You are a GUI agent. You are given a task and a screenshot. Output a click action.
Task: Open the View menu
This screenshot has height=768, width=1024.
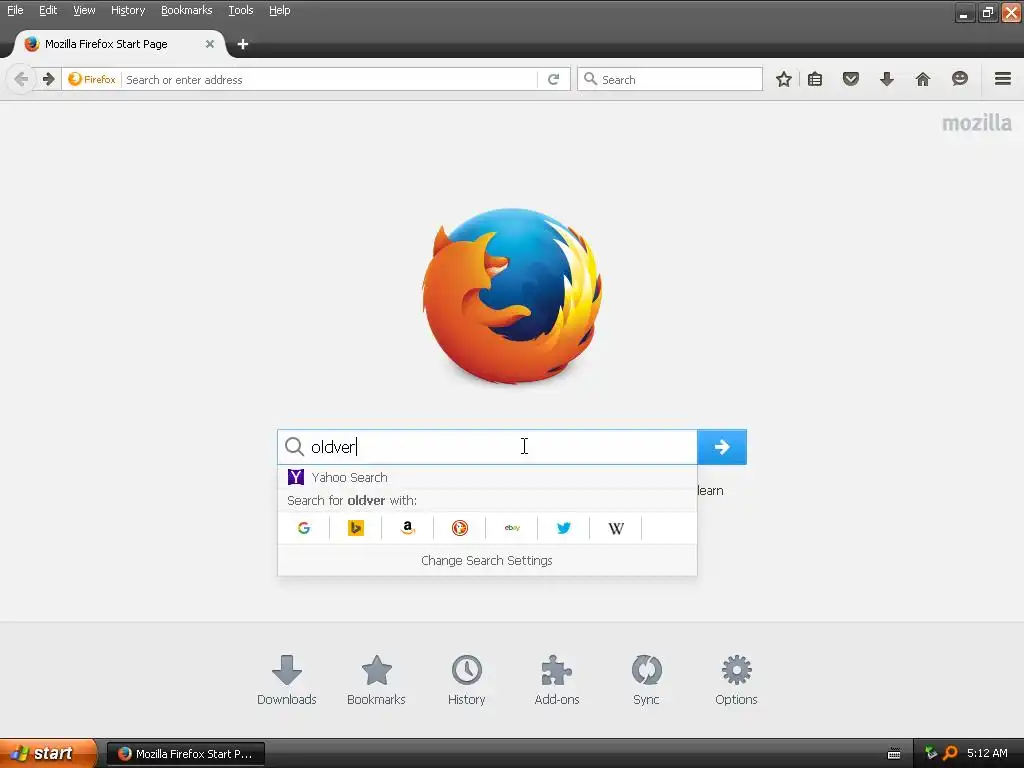pos(84,10)
